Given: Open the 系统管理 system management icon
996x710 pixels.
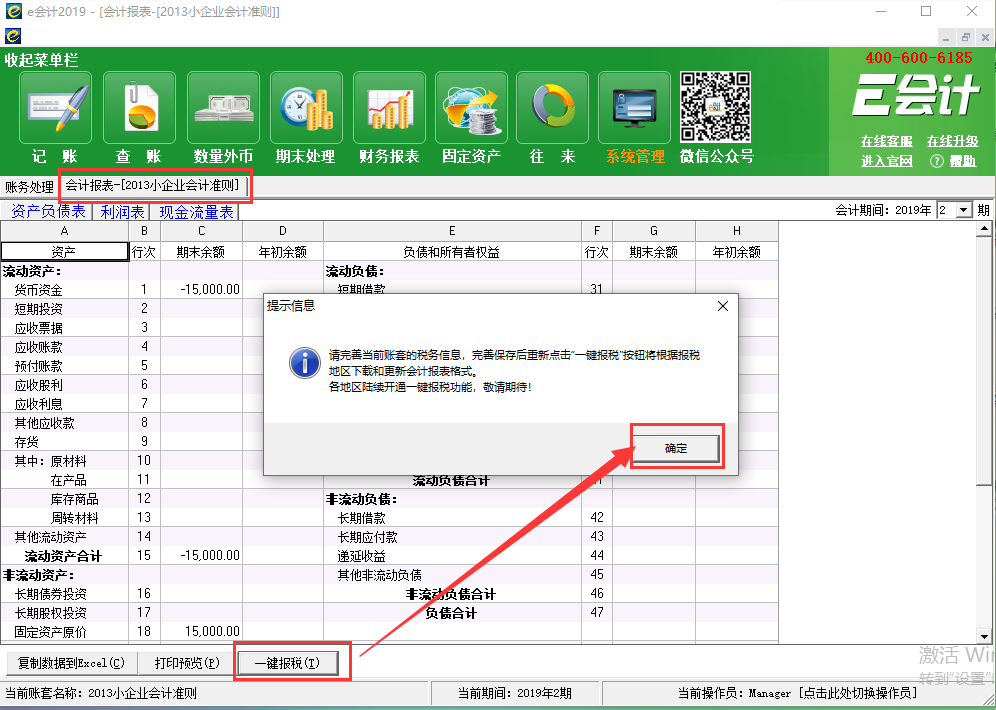Looking at the screenshot, I should coord(634,108).
